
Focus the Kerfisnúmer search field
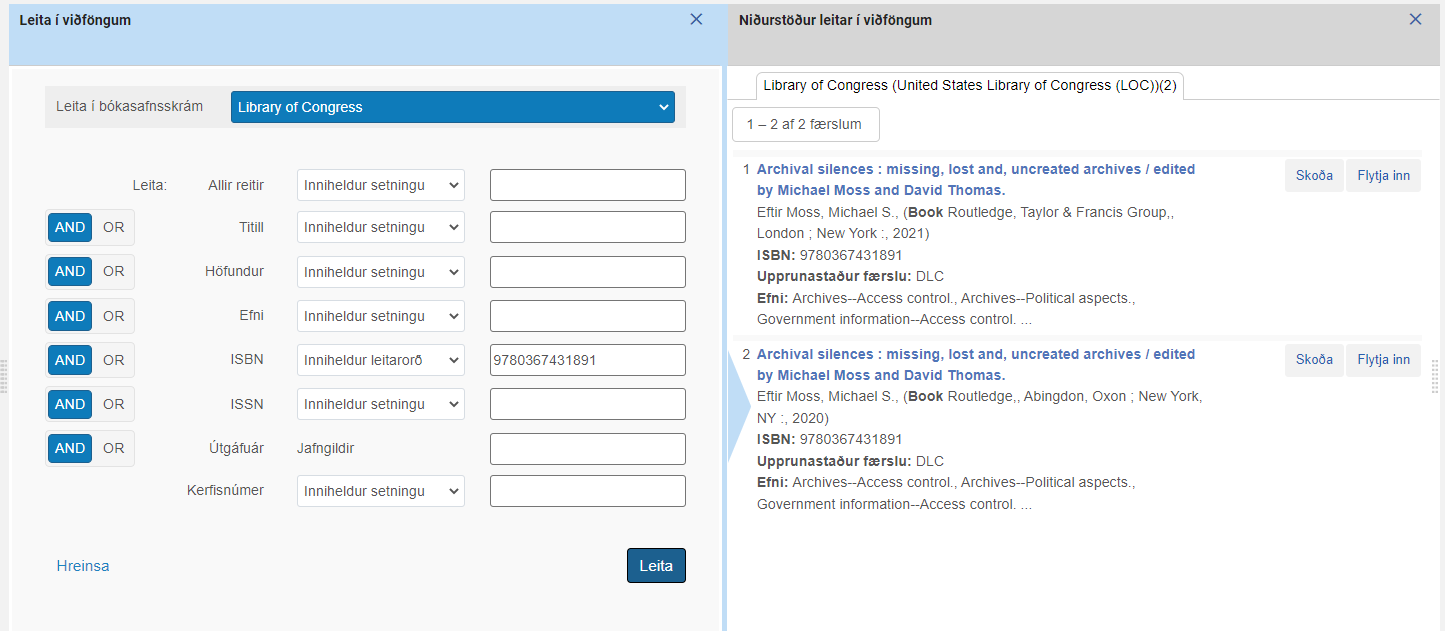(x=588, y=491)
